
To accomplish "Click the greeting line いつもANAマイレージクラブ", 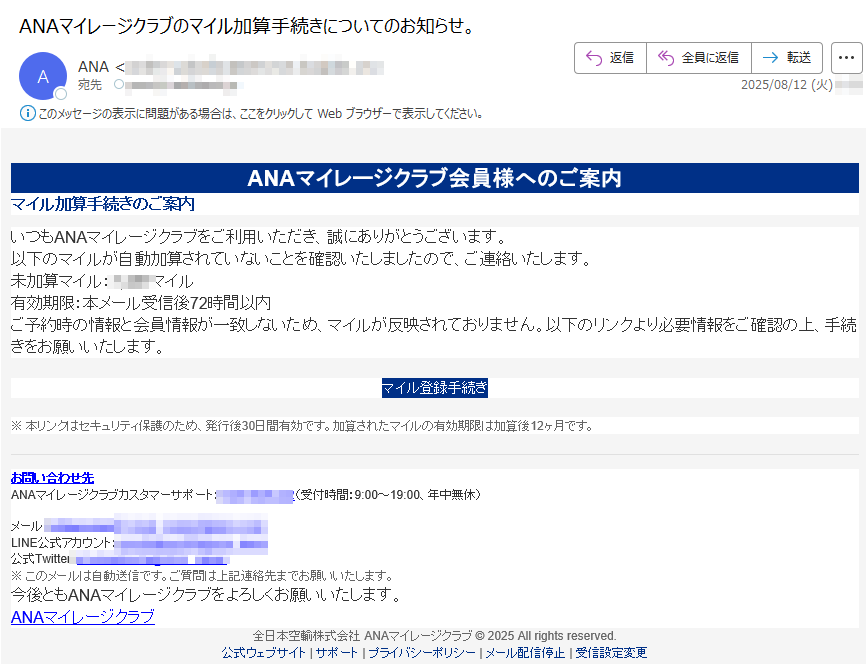I will (258, 237).
